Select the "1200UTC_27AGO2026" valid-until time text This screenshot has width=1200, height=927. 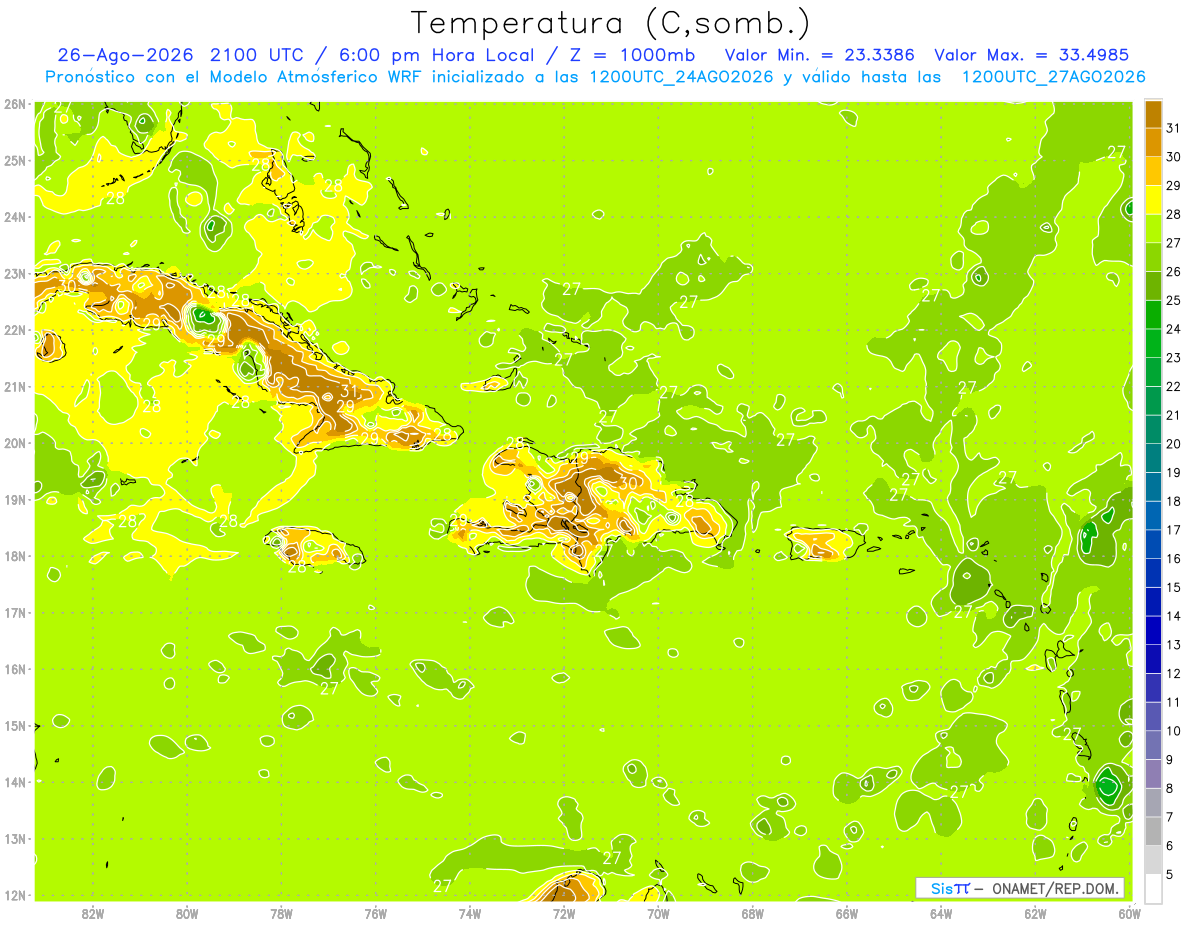[1054, 77]
